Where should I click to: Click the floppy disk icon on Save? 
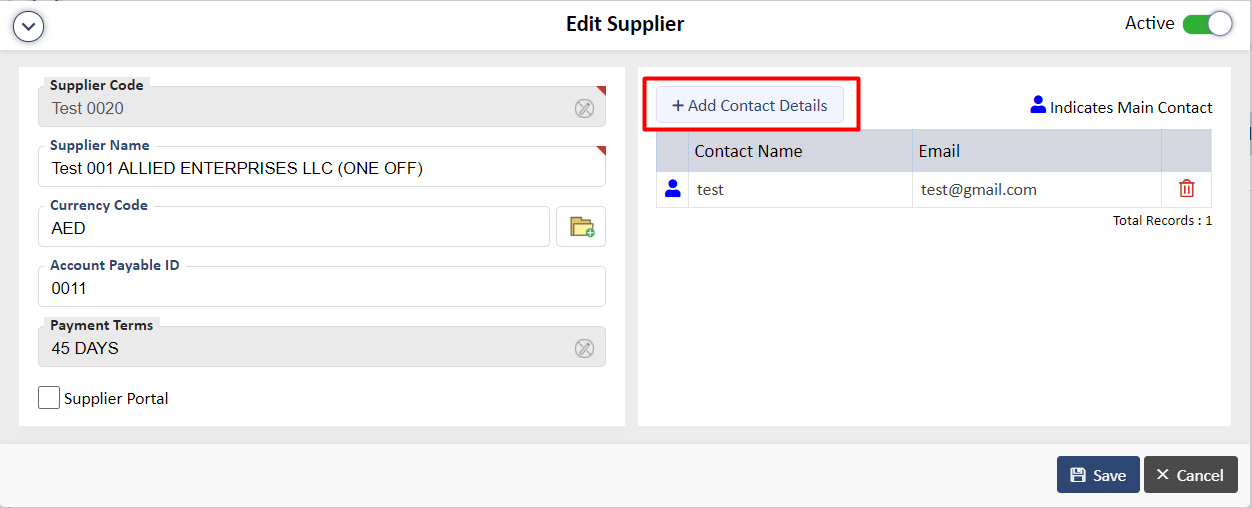click(x=1077, y=475)
